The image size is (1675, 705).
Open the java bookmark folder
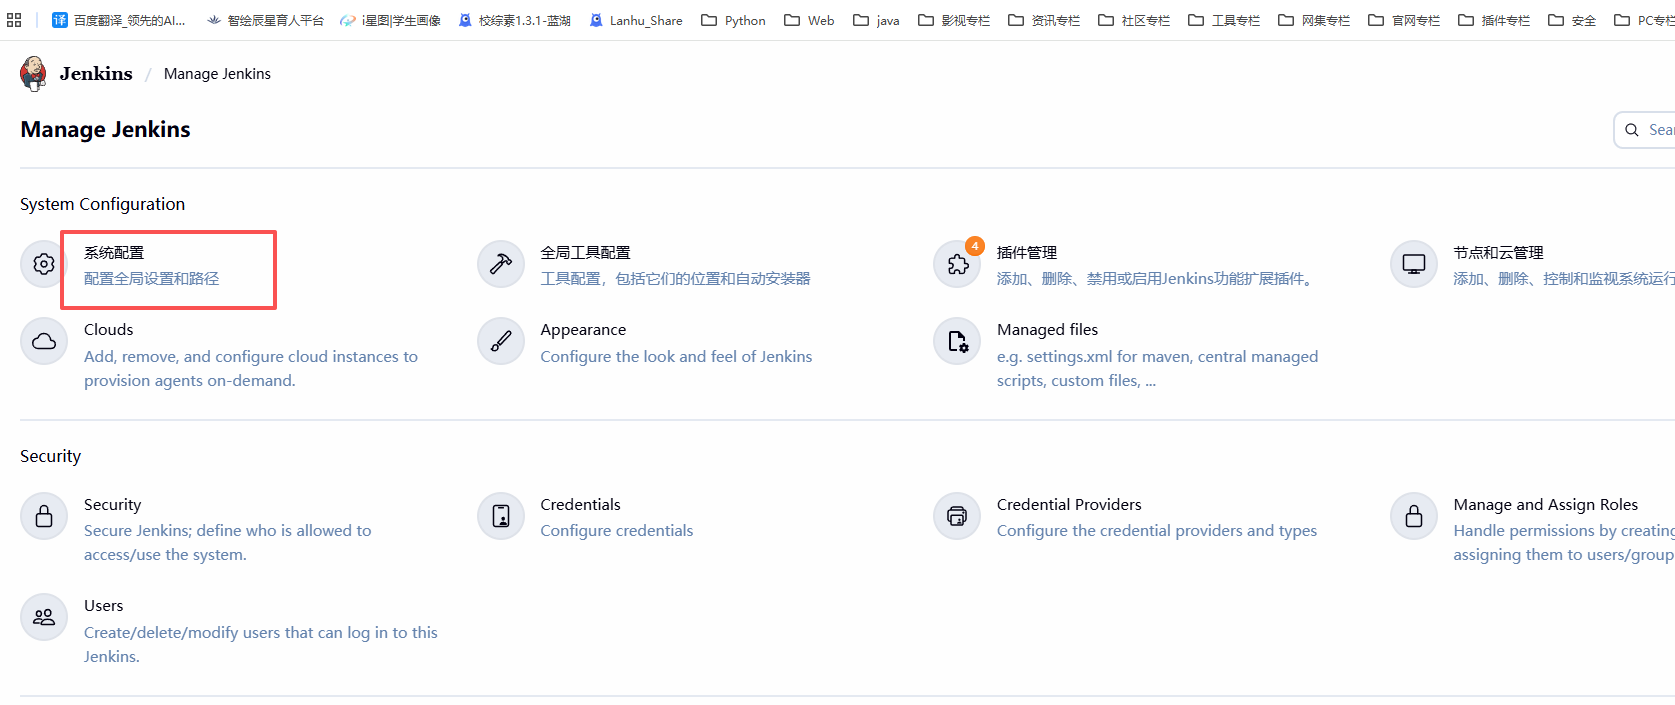(876, 20)
